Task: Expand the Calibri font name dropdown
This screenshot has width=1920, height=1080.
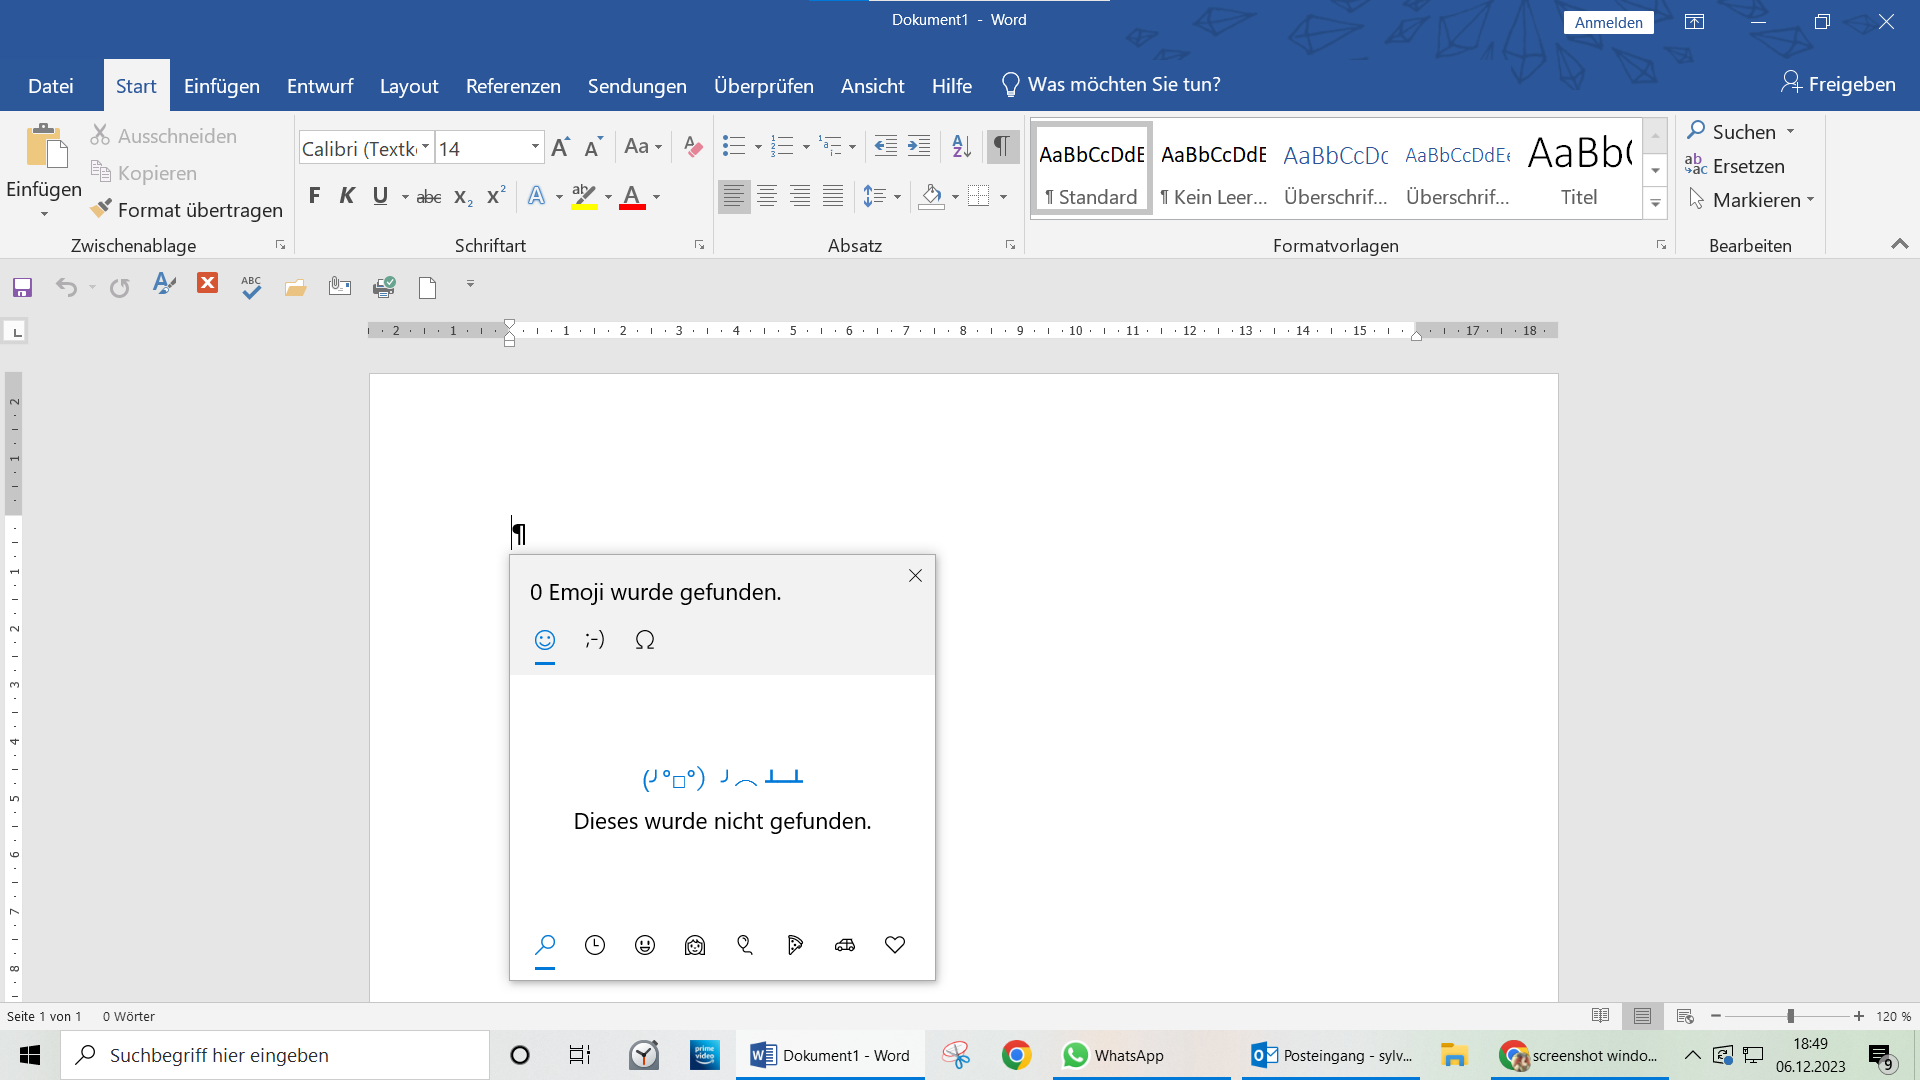Action: [426, 148]
